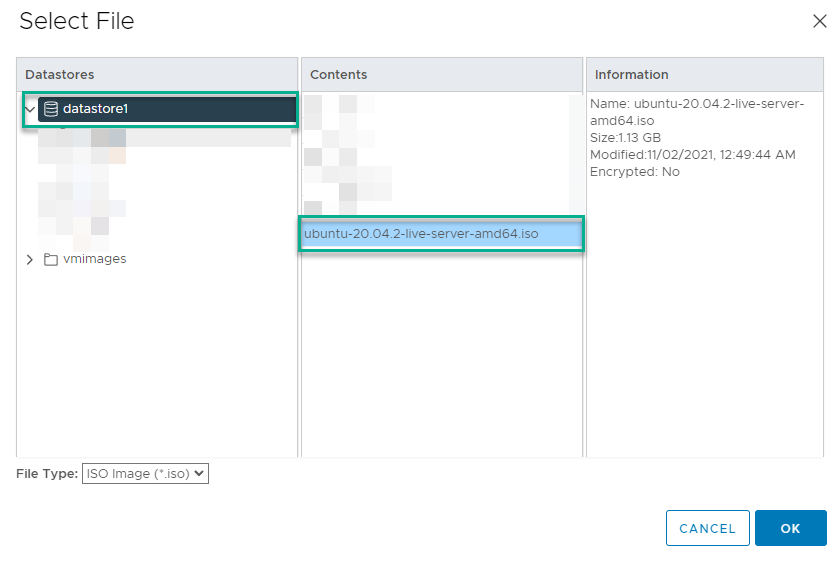This screenshot has width=840, height=561.
Task: Click the Contents column header
Action: pyautogui.click(x=338, y=75)
